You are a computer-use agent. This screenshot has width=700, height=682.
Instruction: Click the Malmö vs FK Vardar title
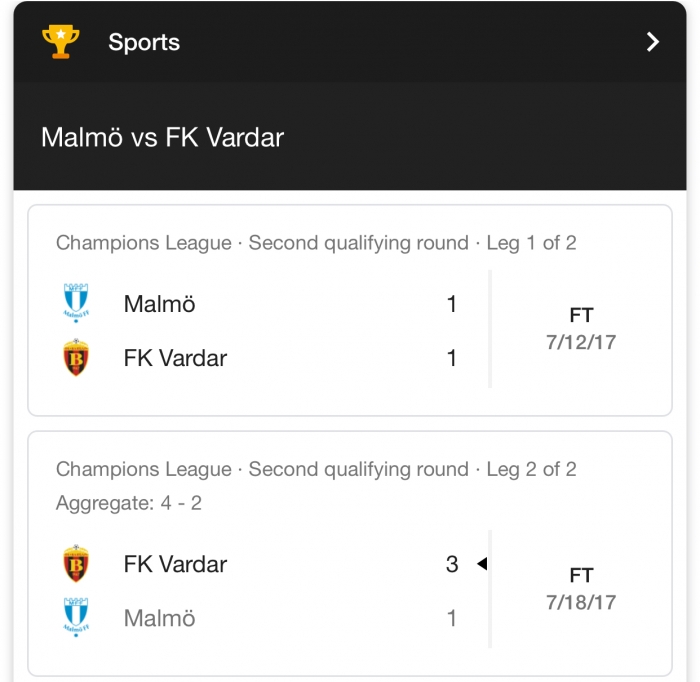tap(162, 137)
